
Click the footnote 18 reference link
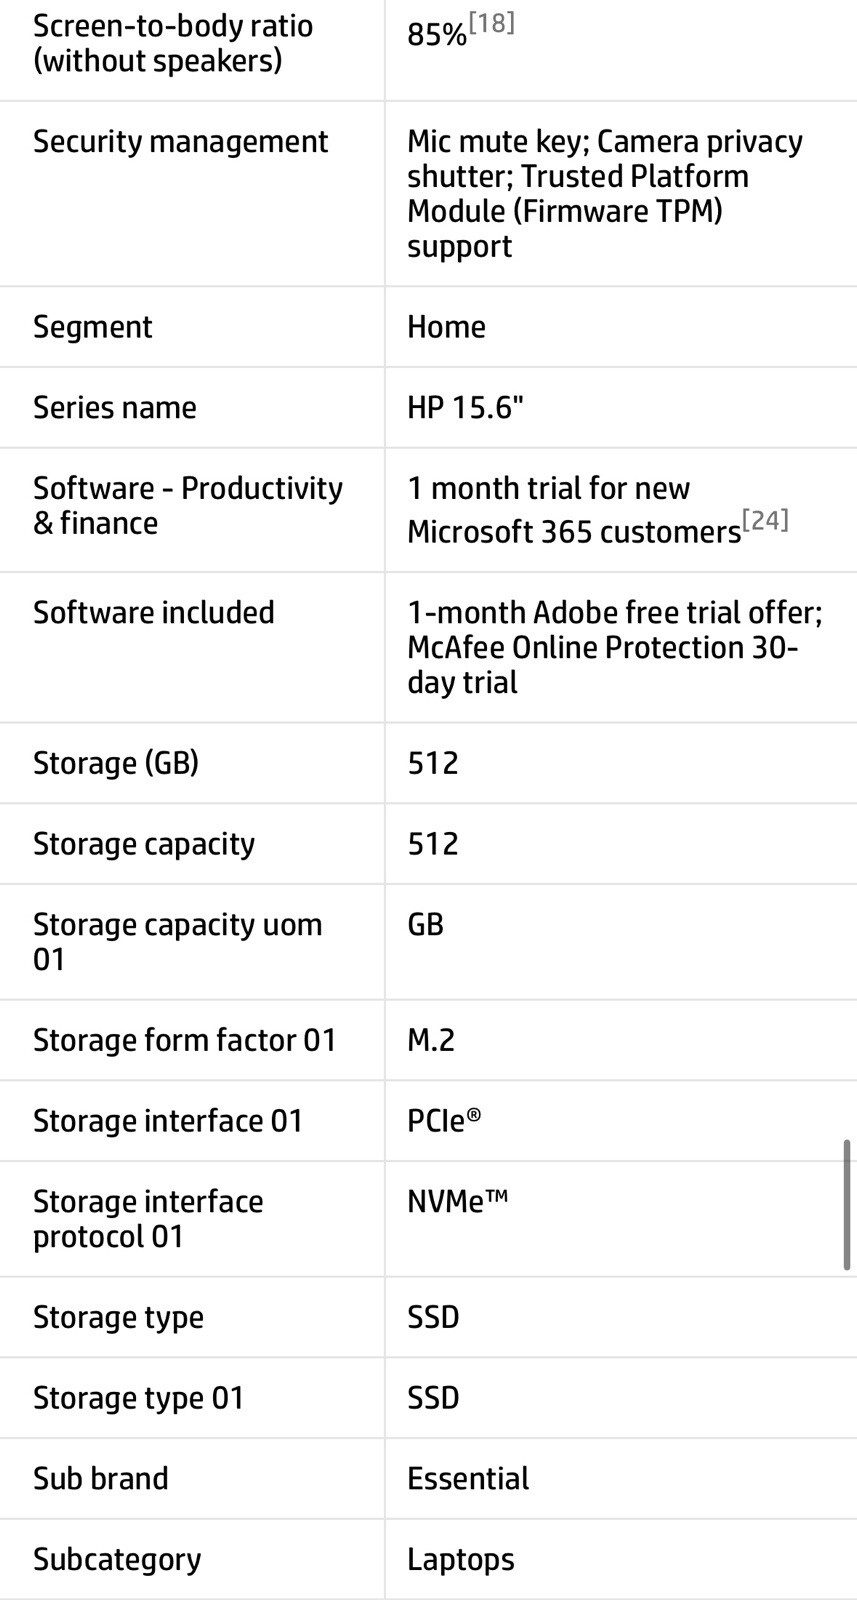pos(492,23)
